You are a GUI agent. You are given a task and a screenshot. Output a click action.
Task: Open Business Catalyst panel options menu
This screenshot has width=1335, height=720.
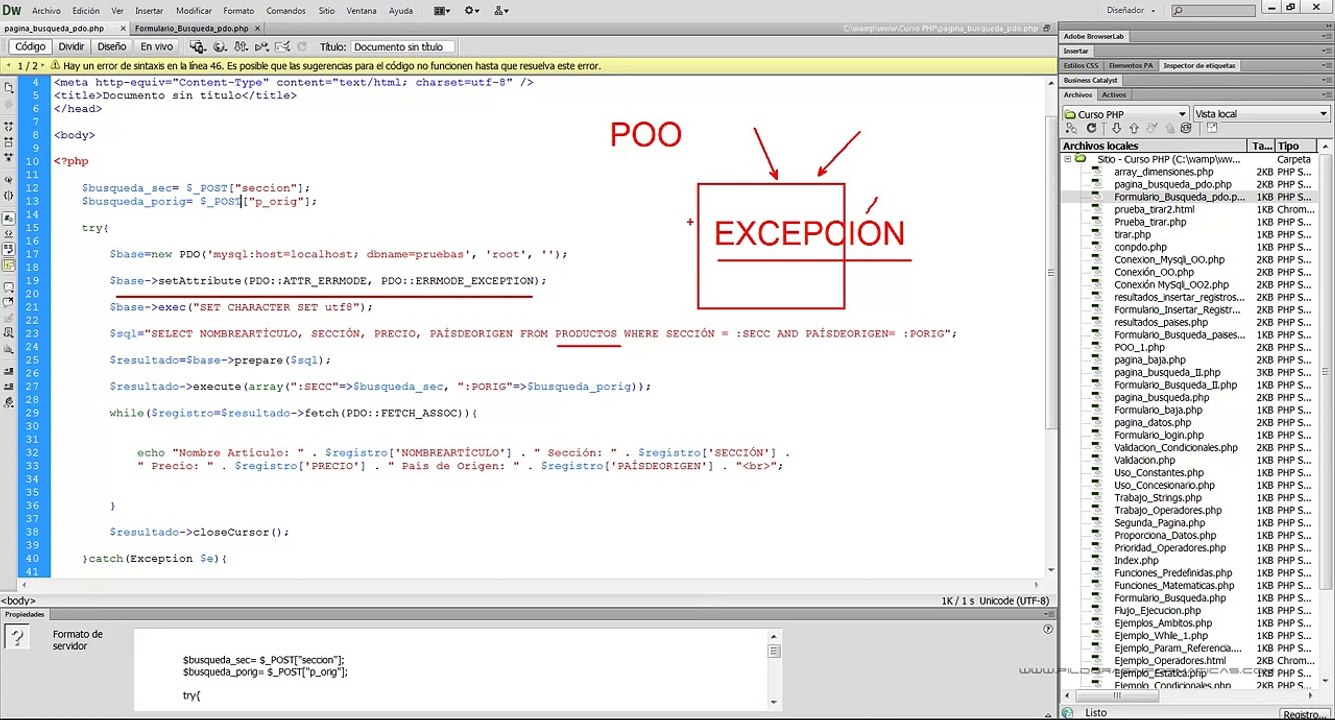coord(1326,80)
